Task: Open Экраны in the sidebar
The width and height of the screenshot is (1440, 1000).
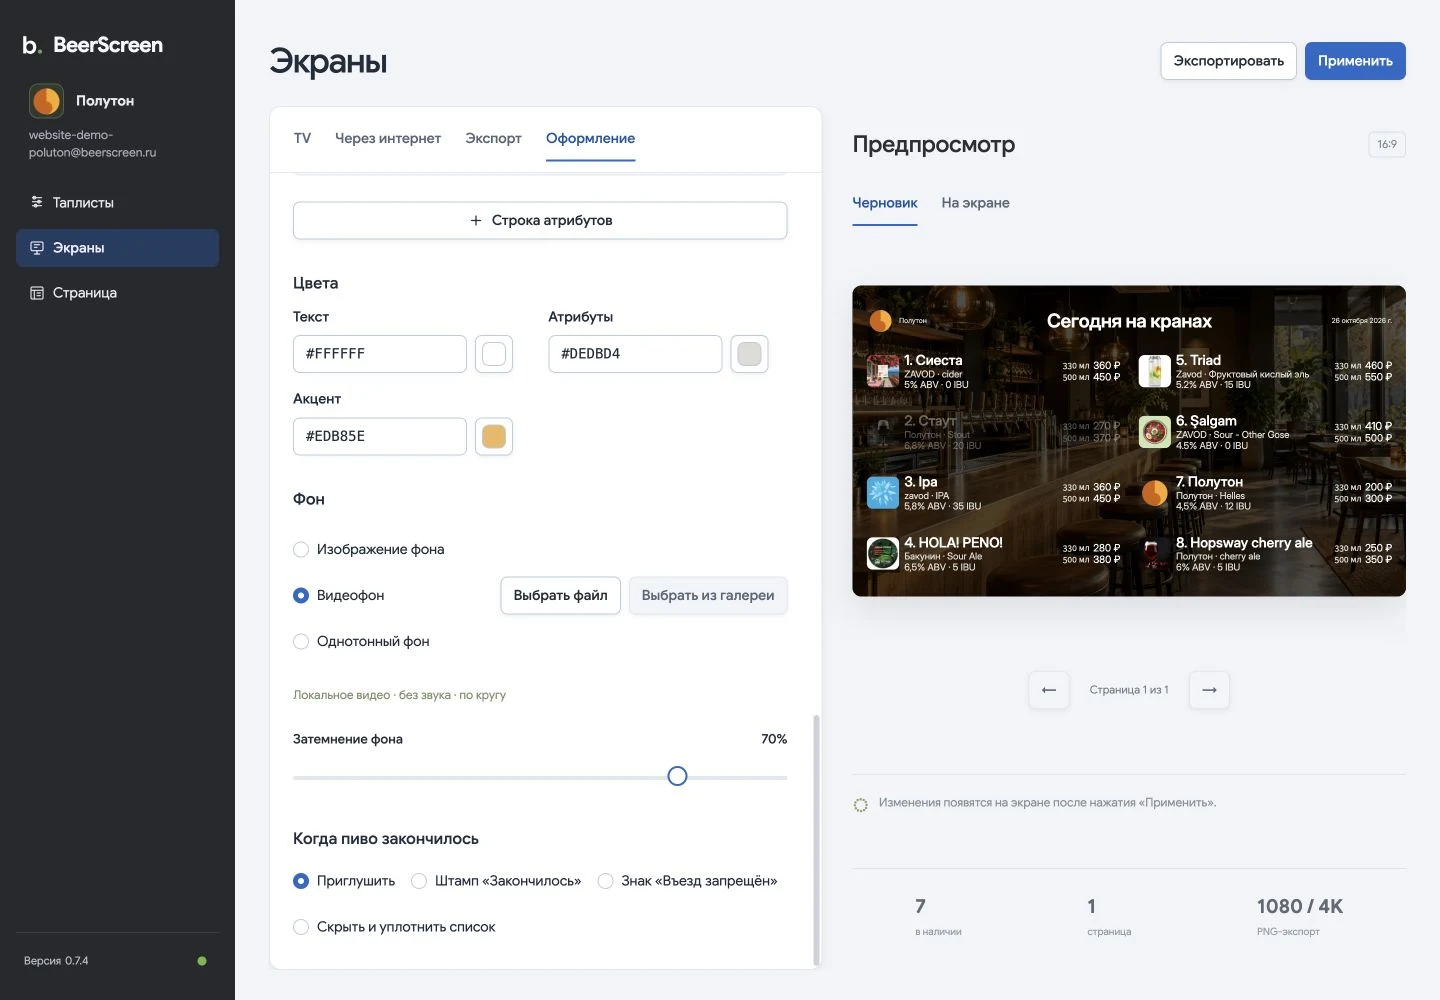Action: click(x=117, y=248)
